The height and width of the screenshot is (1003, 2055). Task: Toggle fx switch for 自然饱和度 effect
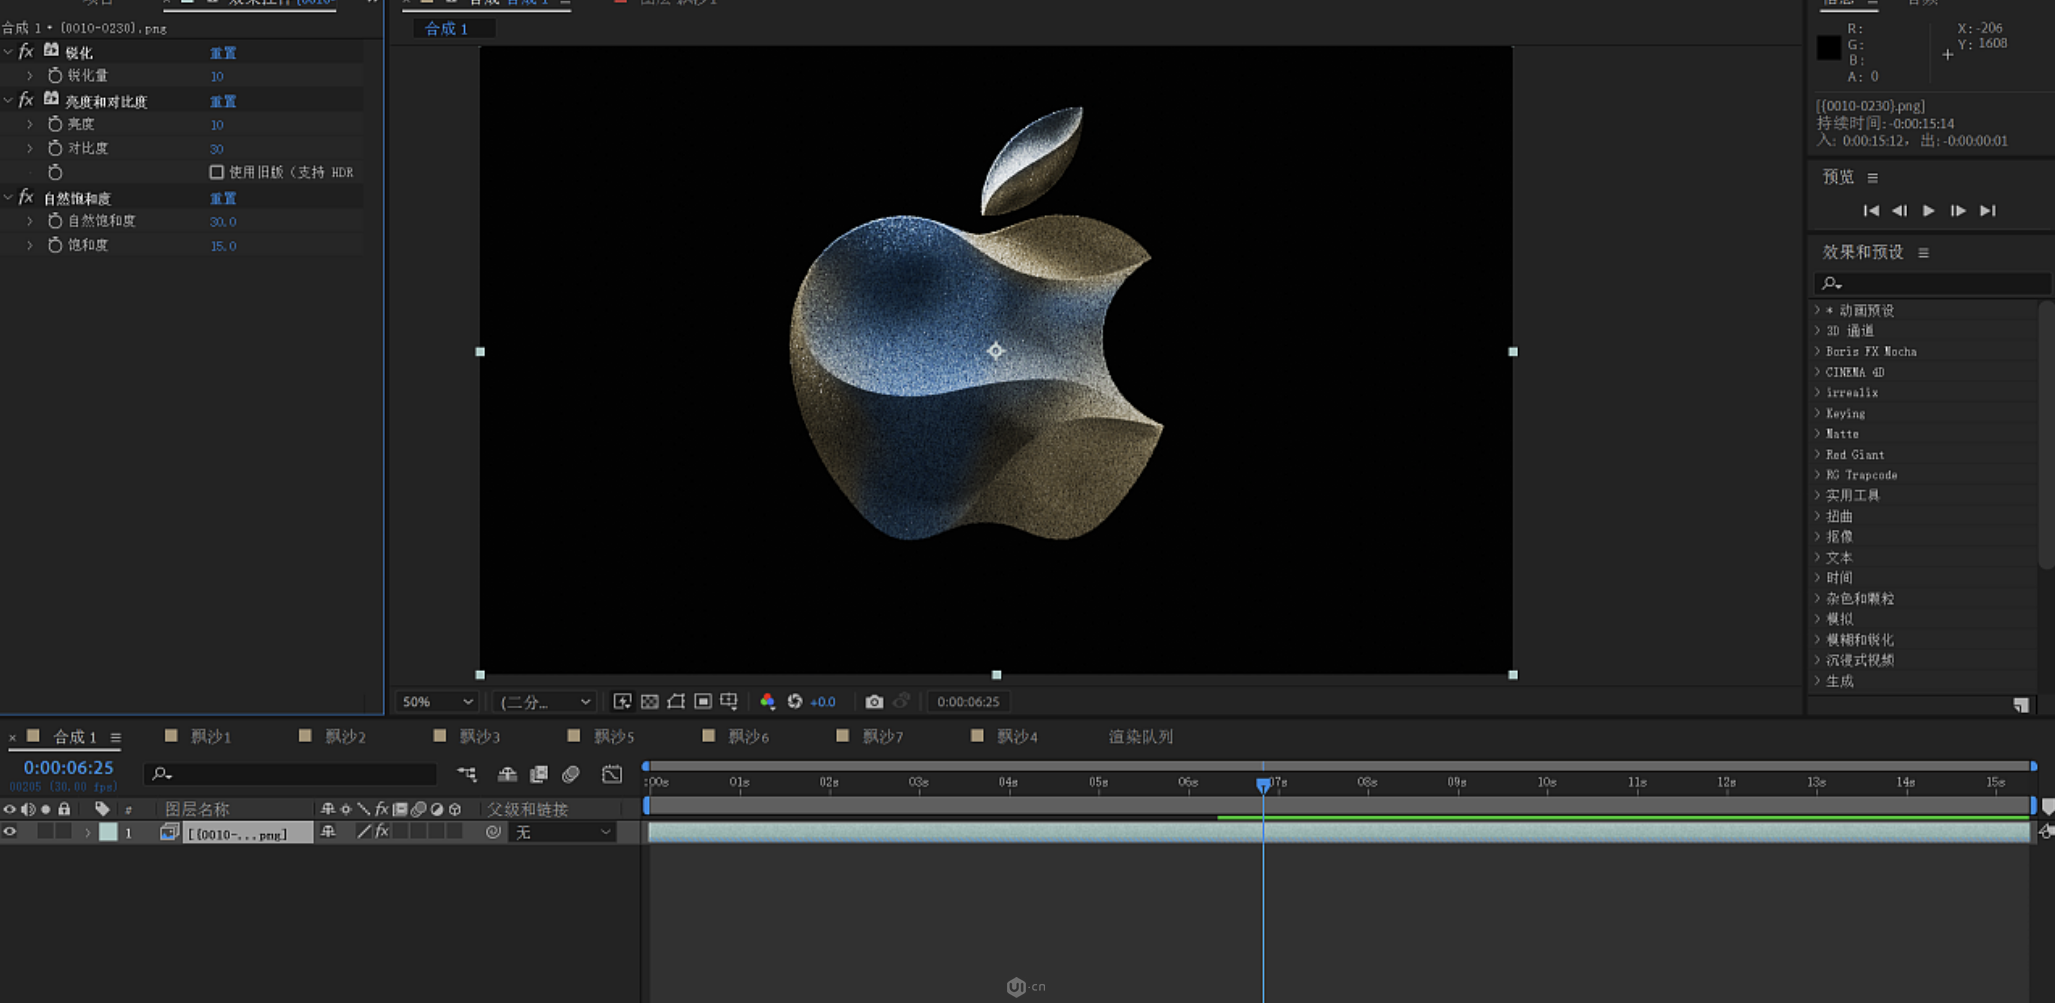[26, 197]
